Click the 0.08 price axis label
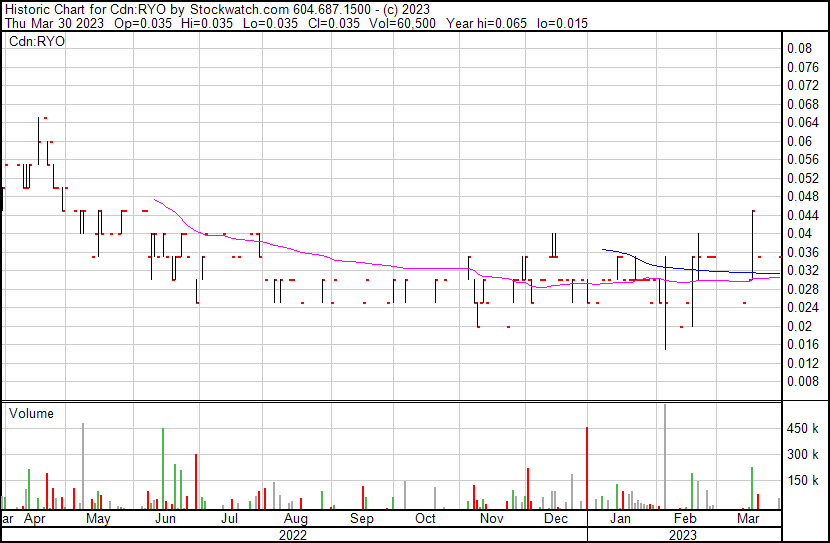The height and width of the screenshot is (543, 830). [x=798, y=48]
